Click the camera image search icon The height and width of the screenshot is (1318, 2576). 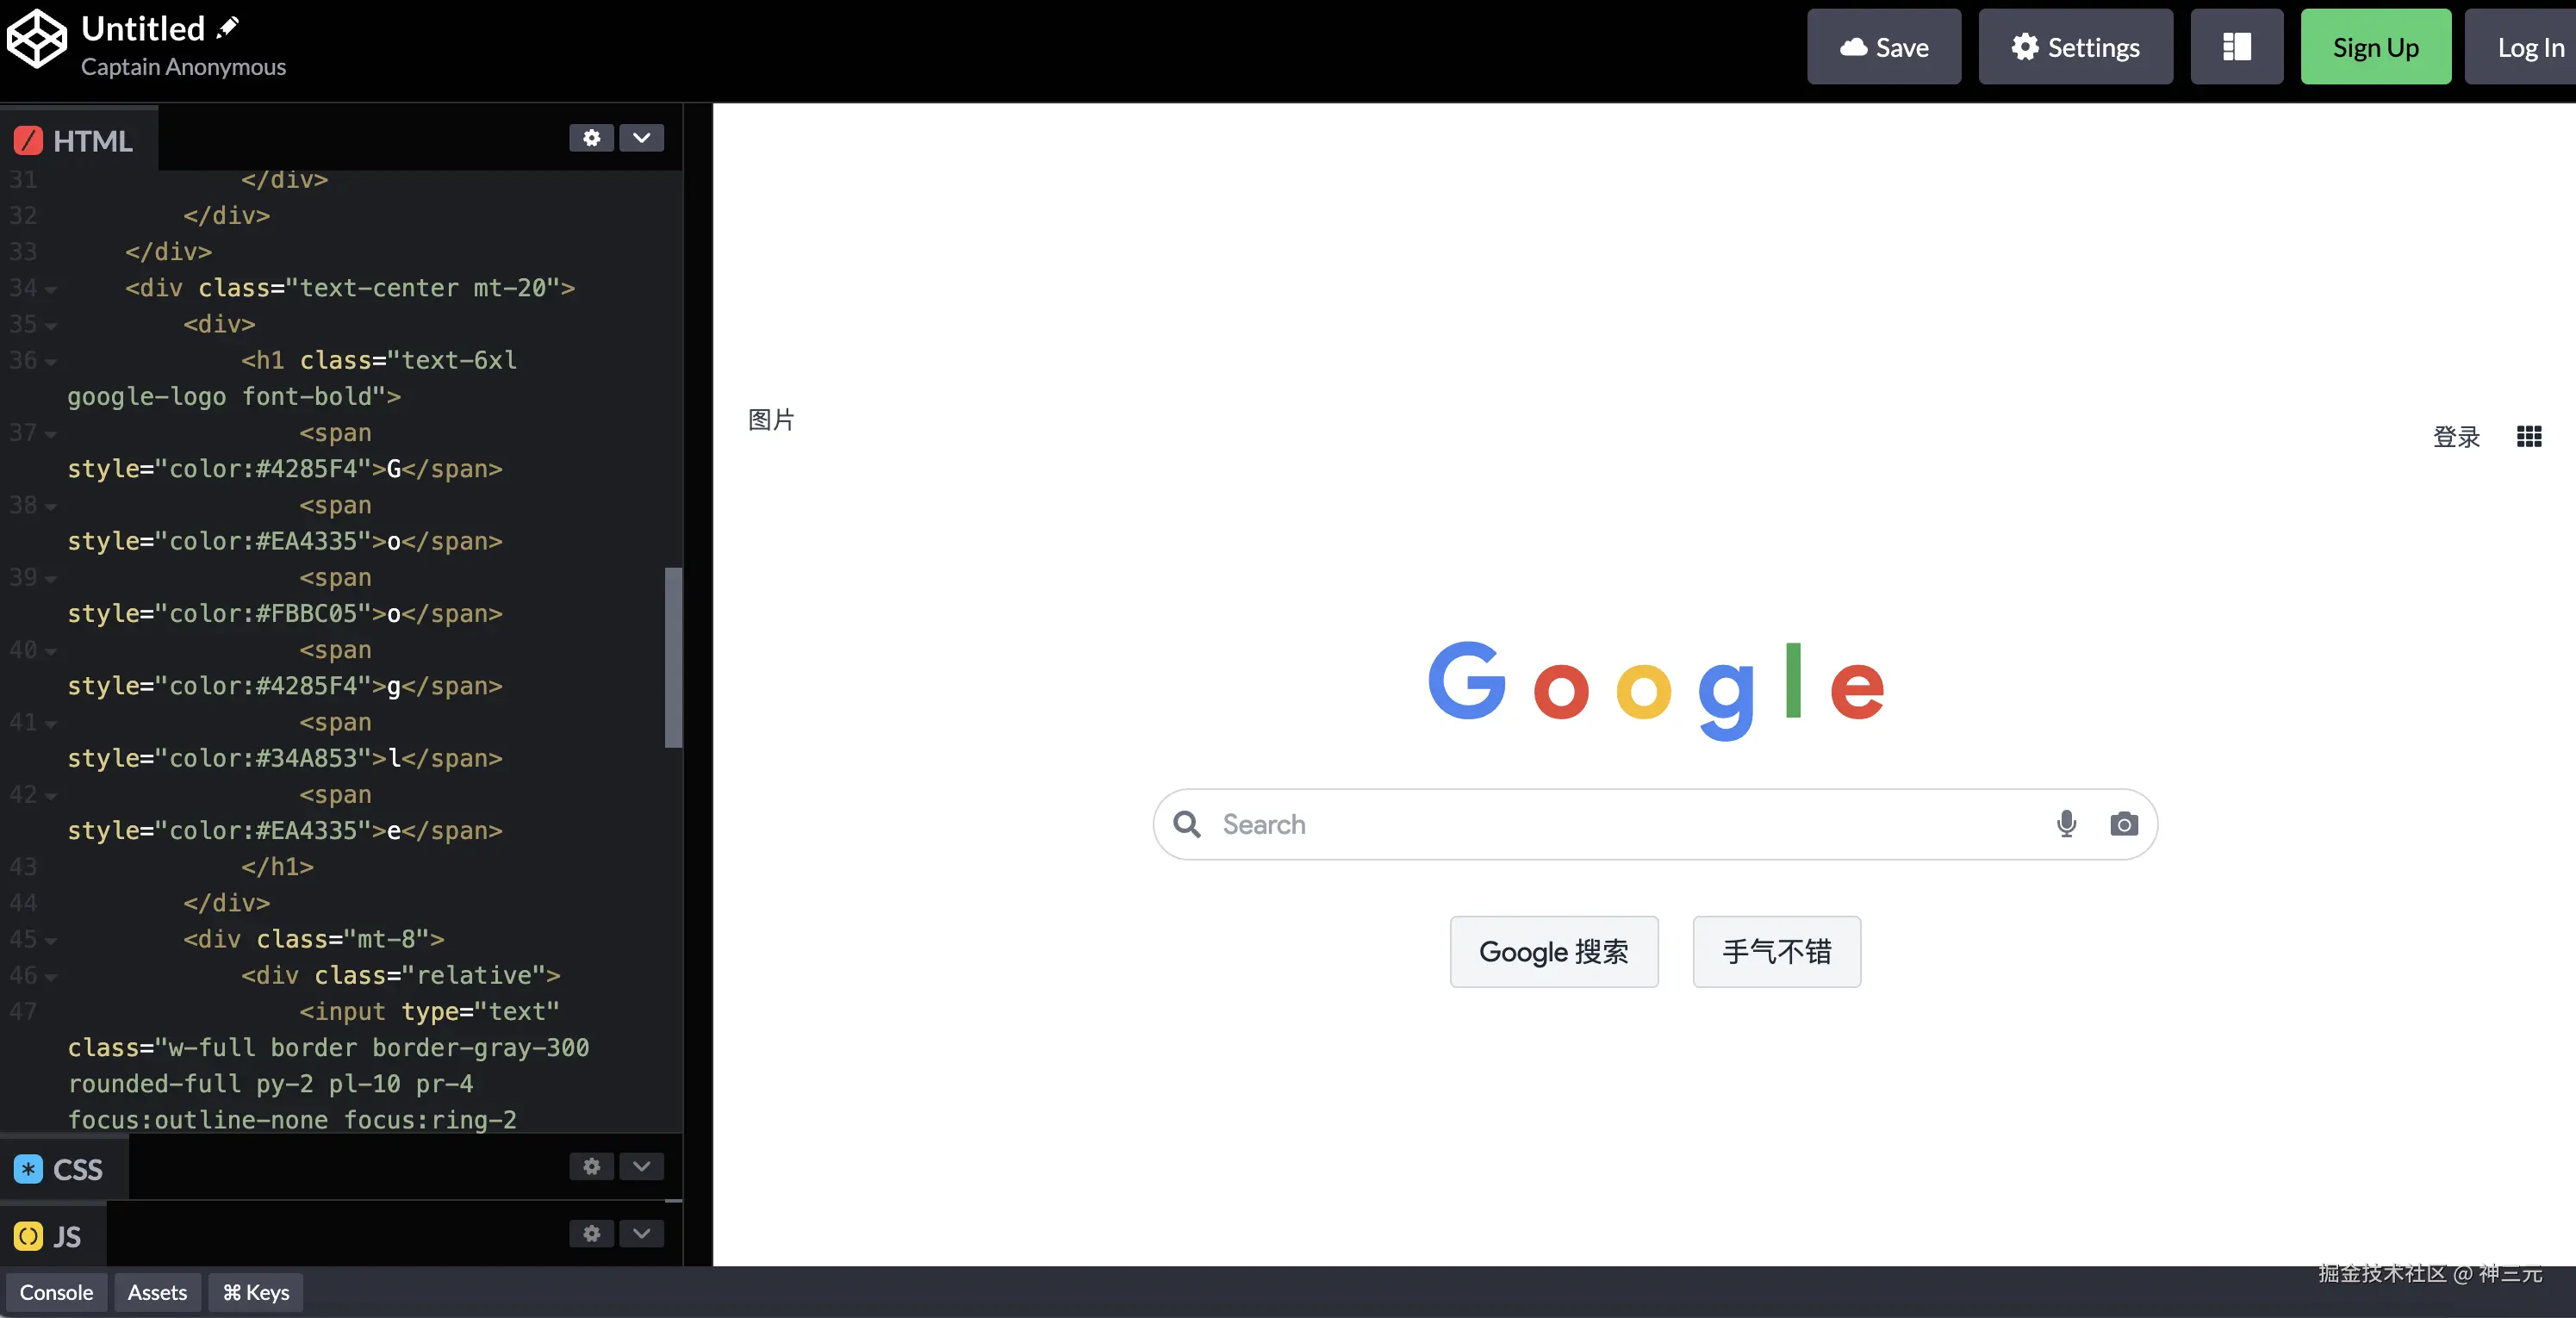pyautogui.click(x=2124, y=823)
